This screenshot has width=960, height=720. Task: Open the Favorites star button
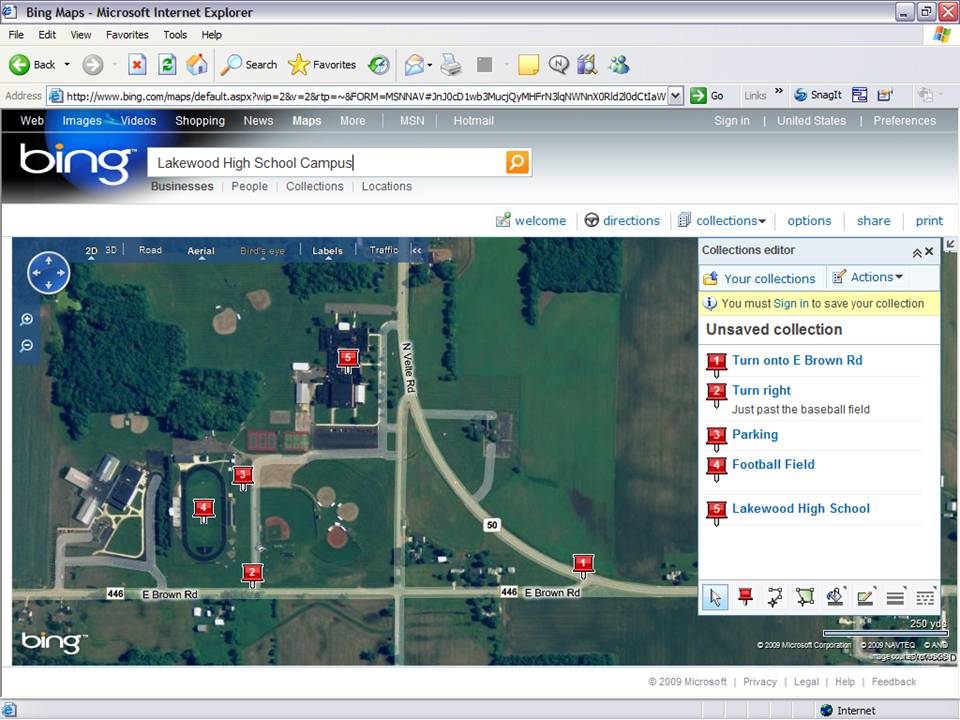tap(322, 64)
